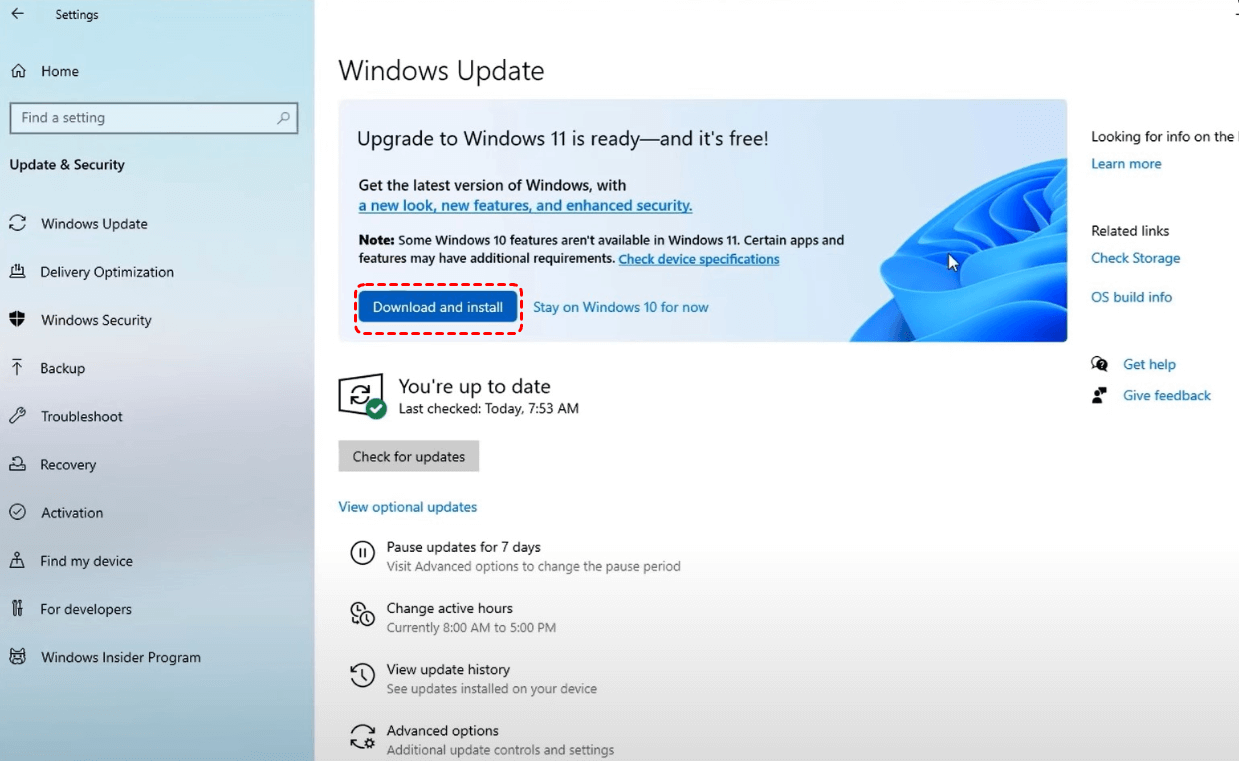Click the Activation checkmark icon
The width and height of the screenshot is (1239, 761).
18,512
